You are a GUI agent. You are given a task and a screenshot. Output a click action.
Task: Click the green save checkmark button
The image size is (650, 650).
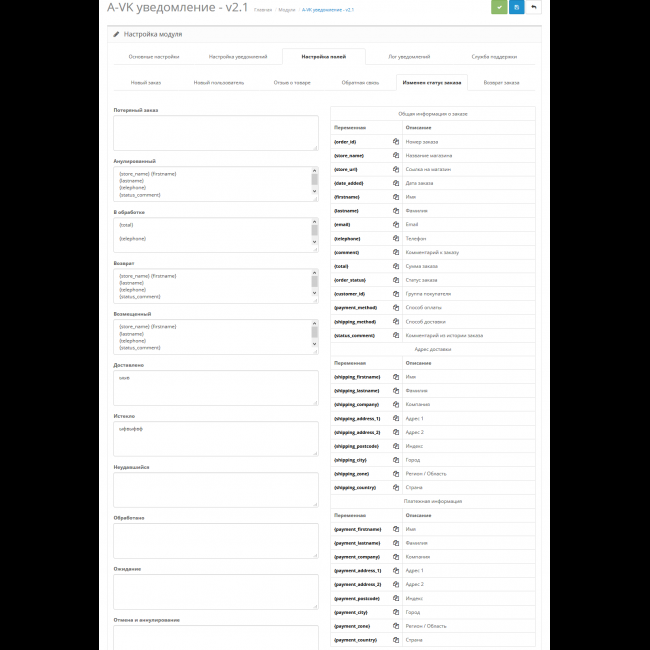click(x=499, y=7)
